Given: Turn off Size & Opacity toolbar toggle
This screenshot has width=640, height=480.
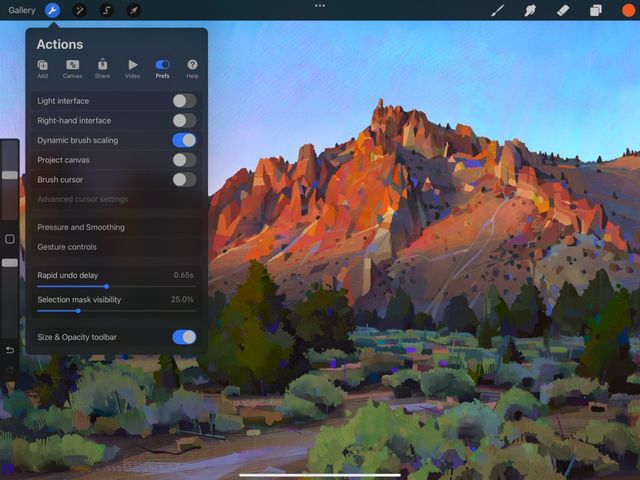Looking at the screenshot, I should pos(184,337).
